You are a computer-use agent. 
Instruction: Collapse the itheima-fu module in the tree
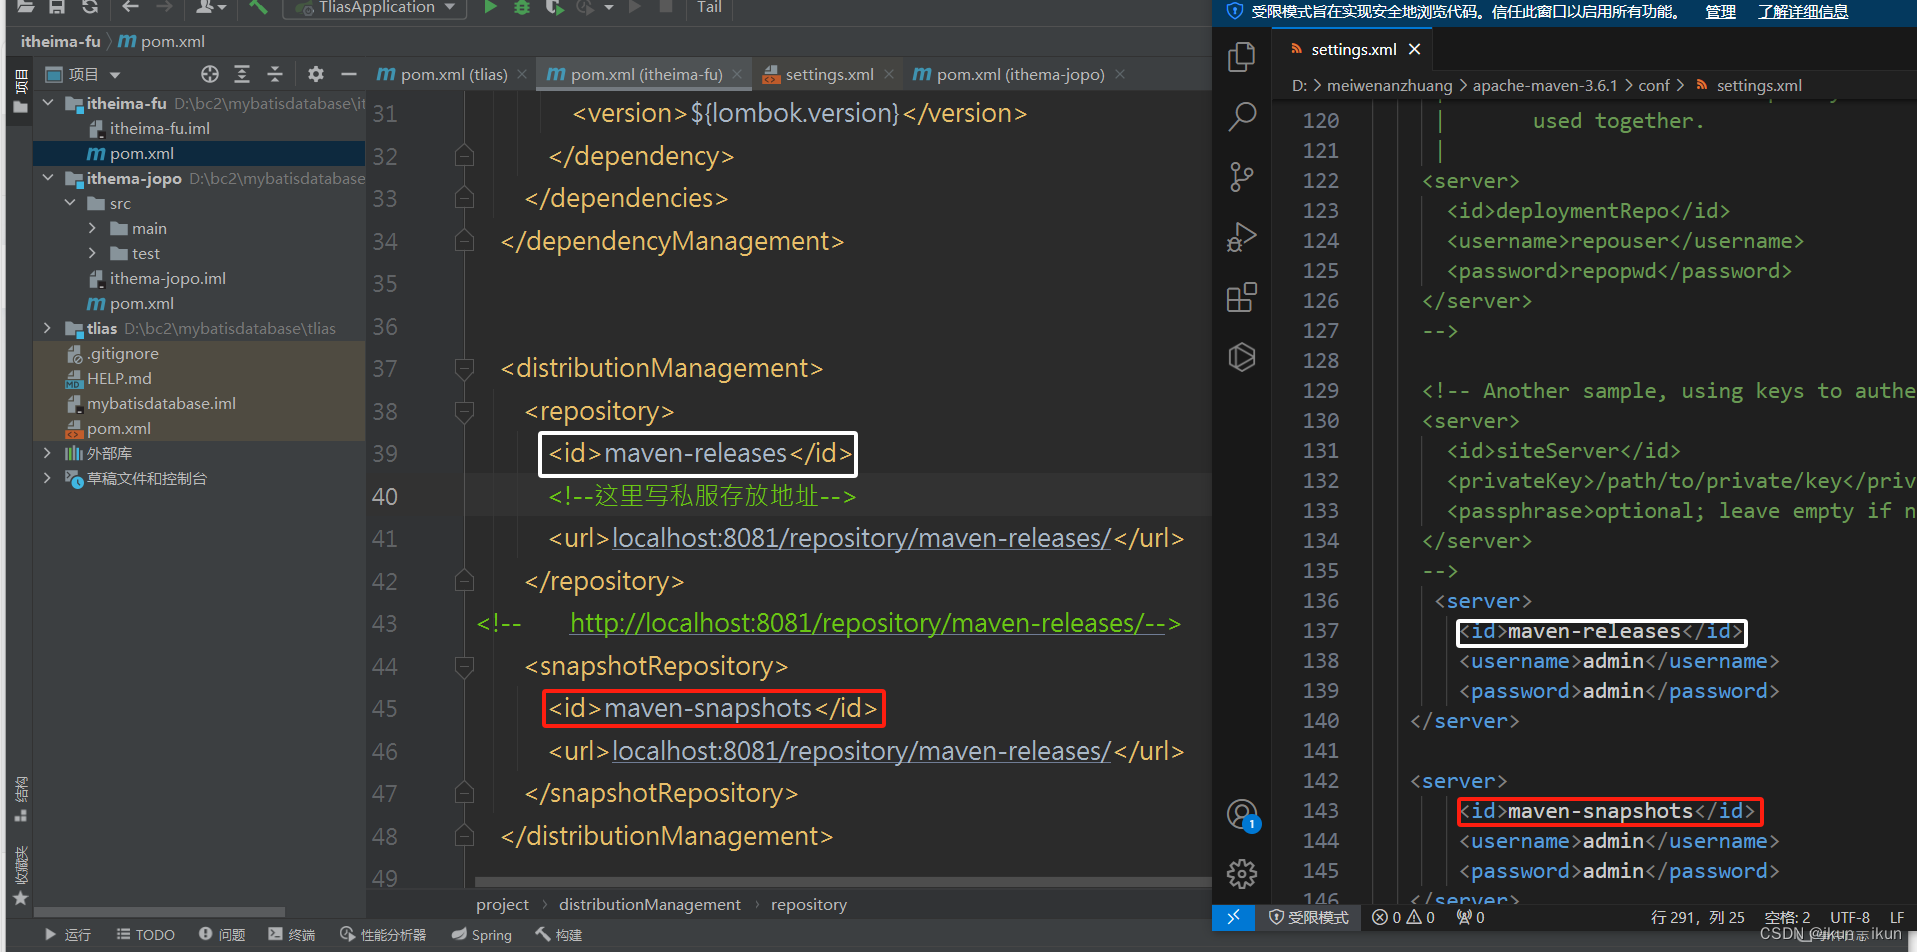(48, 103)
